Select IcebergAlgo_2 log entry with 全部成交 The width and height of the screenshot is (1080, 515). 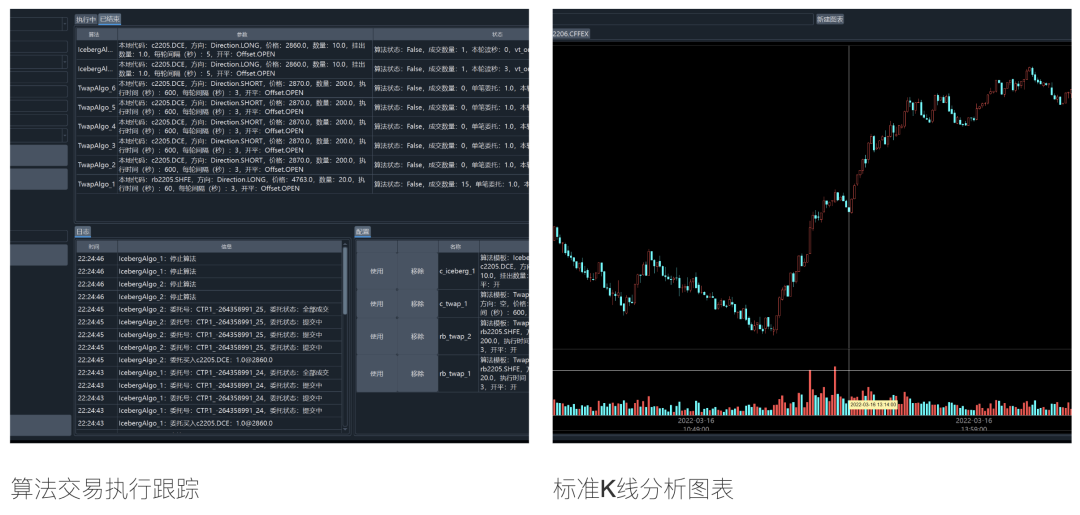(209, 309)
